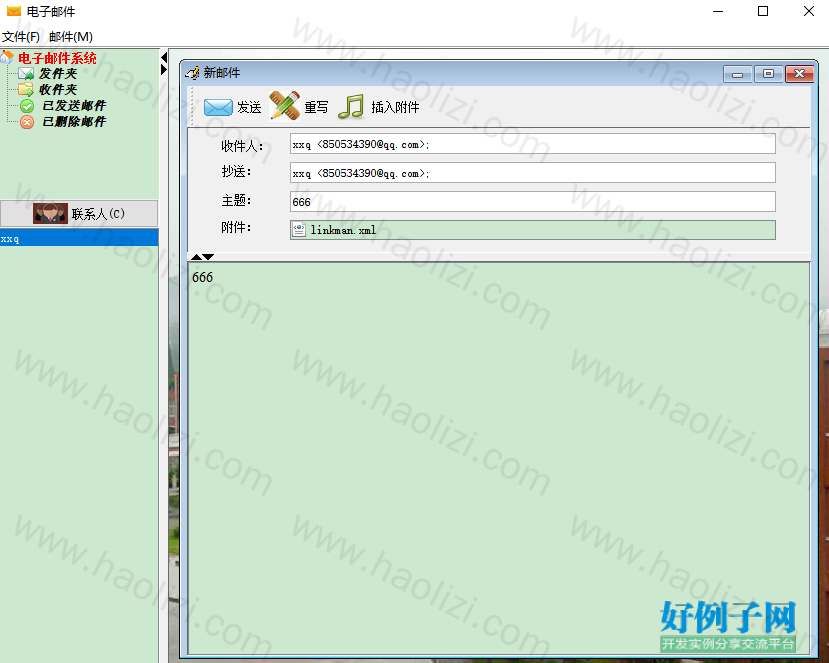Expand sidebar with right arrow splitter
The width and height of the screenshot is (829, 663).
click(x=164, y=69)
